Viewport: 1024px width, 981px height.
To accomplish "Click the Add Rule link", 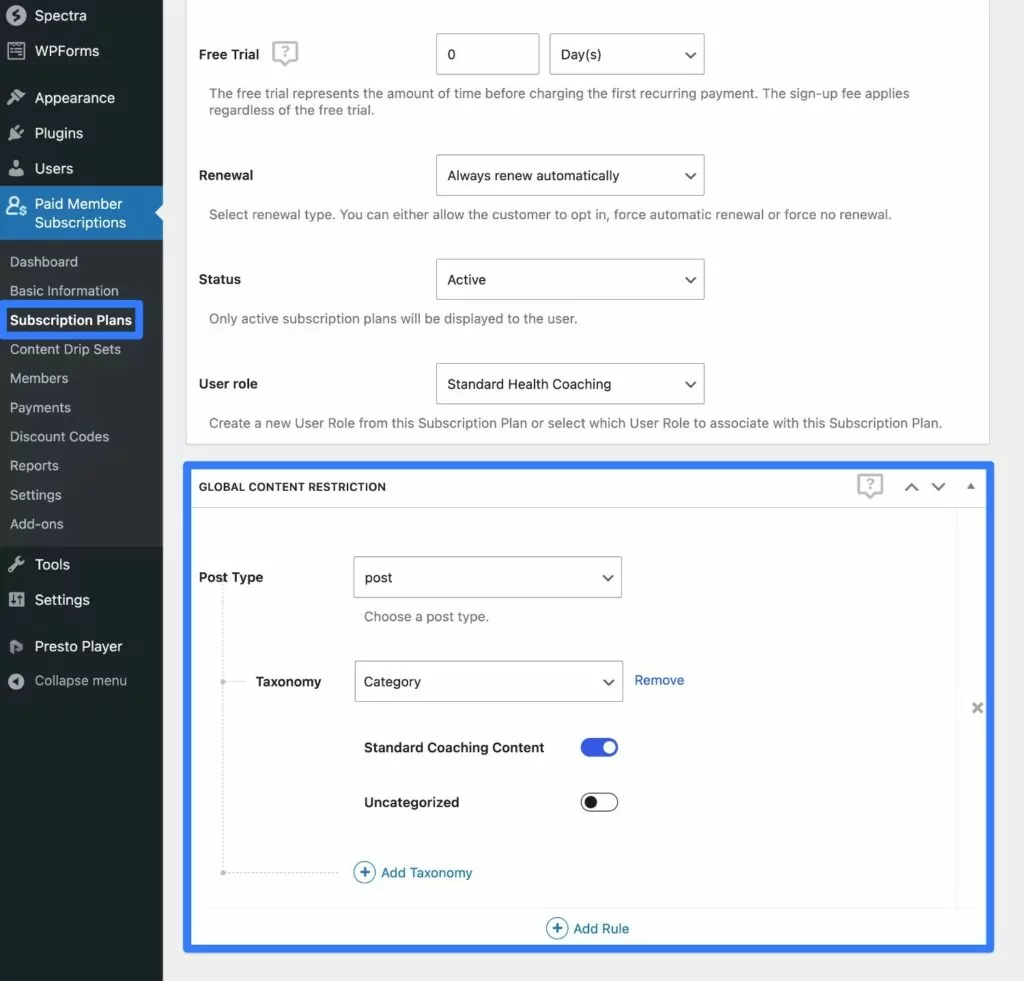I will click(x=601, y=928).
